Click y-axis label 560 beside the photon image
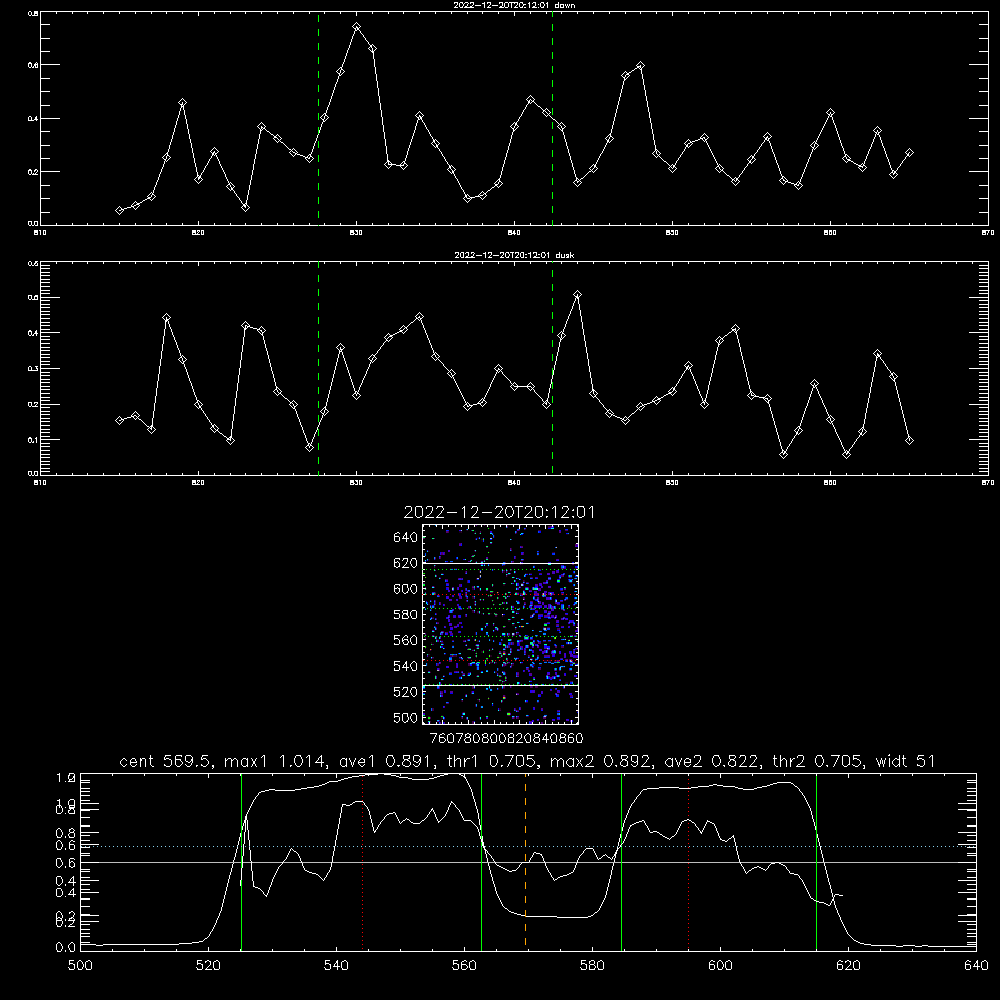 (x=406, y=640)
